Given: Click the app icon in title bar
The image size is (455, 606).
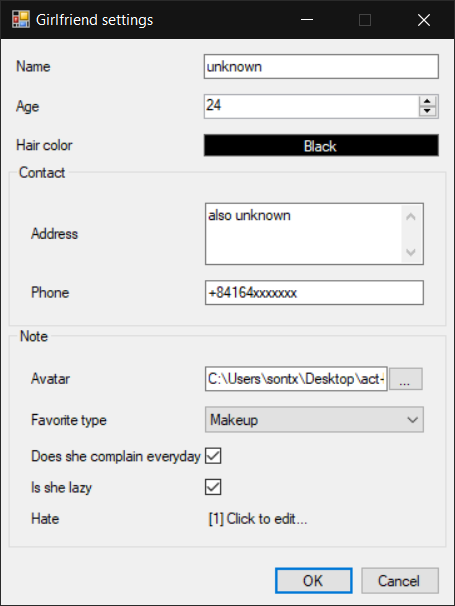Looking at the screenshot, I should [21, 20].
